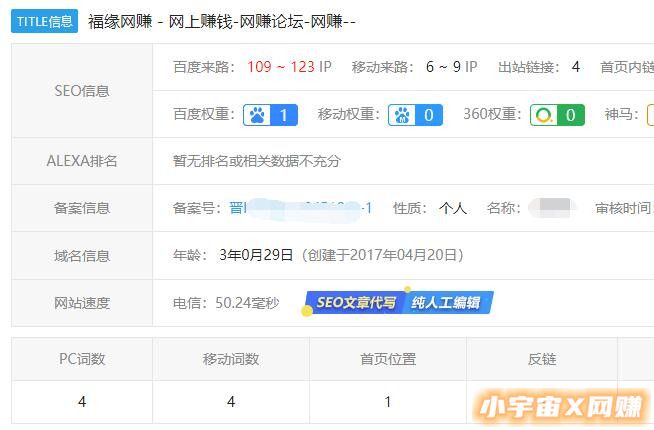Select the 备案信息 row header
The height and width of the screenshot is (430, 654).
(x=82, y=208)
